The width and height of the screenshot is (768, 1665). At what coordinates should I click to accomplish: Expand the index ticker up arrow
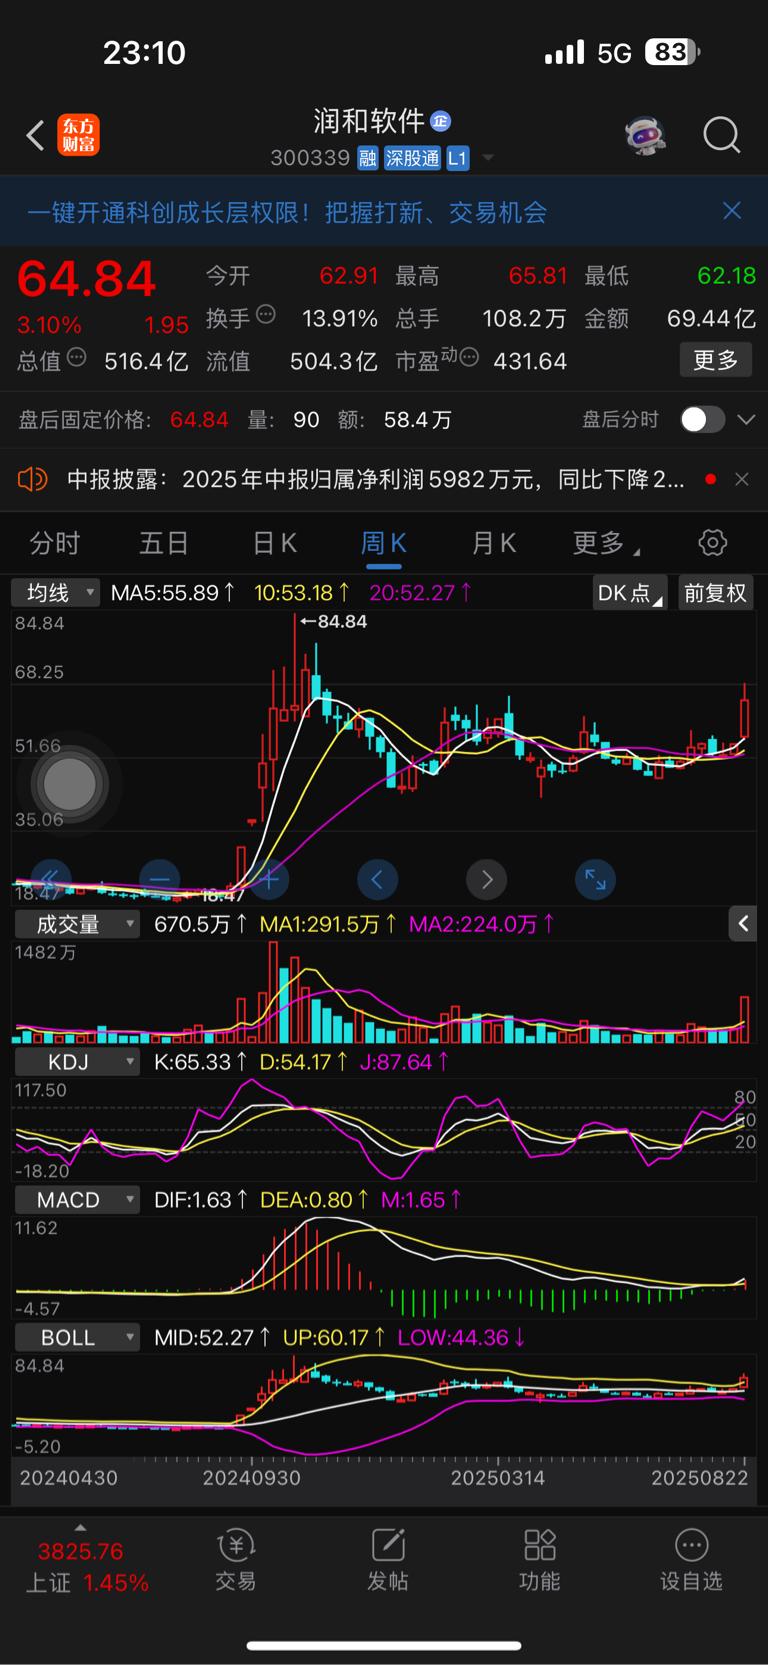(x=80, y=1527)
